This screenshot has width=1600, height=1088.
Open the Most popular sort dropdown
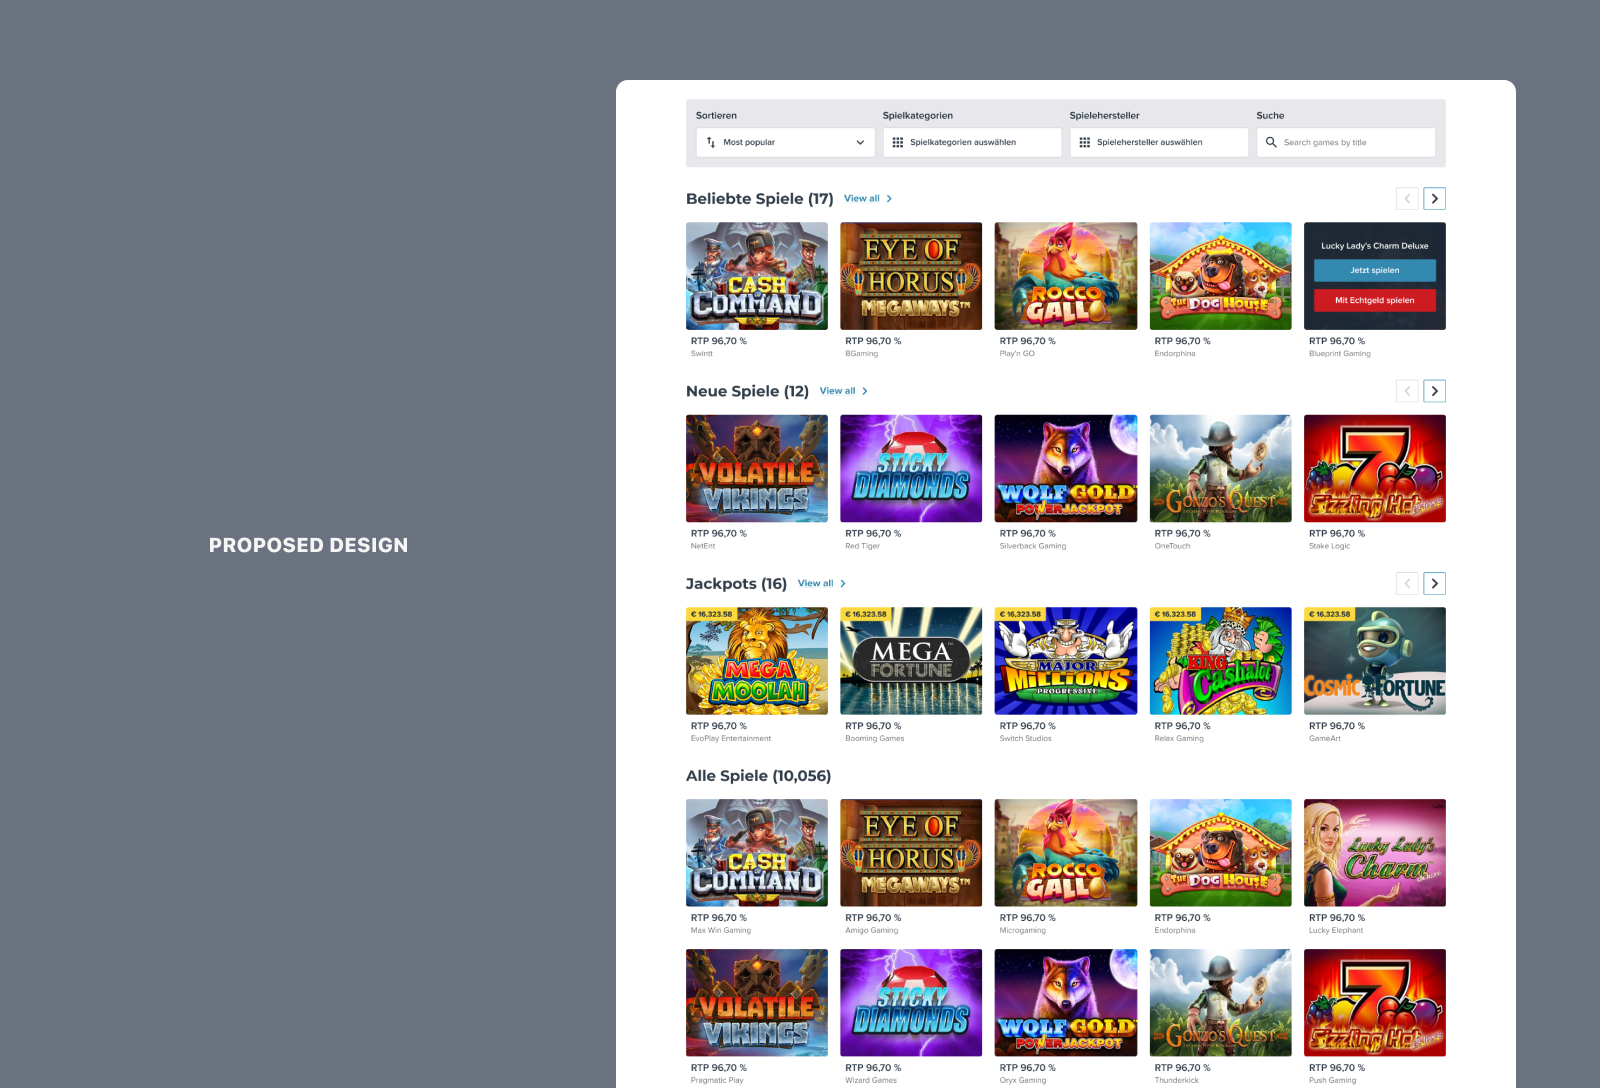tap(785, 142)
